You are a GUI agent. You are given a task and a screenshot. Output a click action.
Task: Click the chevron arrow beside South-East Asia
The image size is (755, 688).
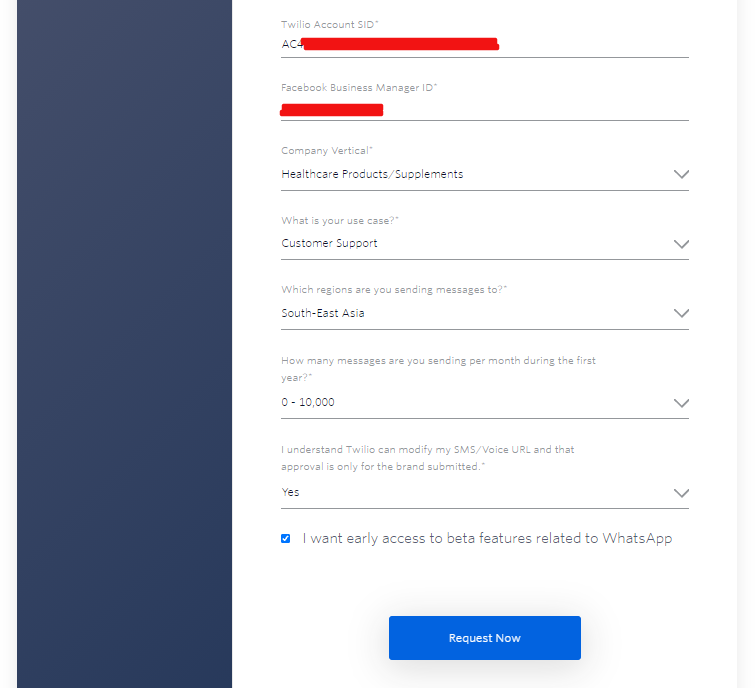point(681,313)
